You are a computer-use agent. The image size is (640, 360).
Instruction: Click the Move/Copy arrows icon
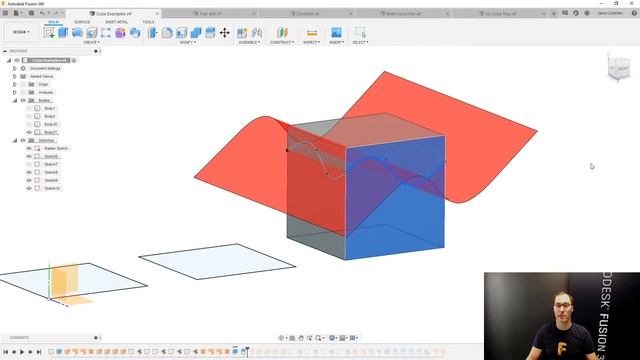point(224,33)
